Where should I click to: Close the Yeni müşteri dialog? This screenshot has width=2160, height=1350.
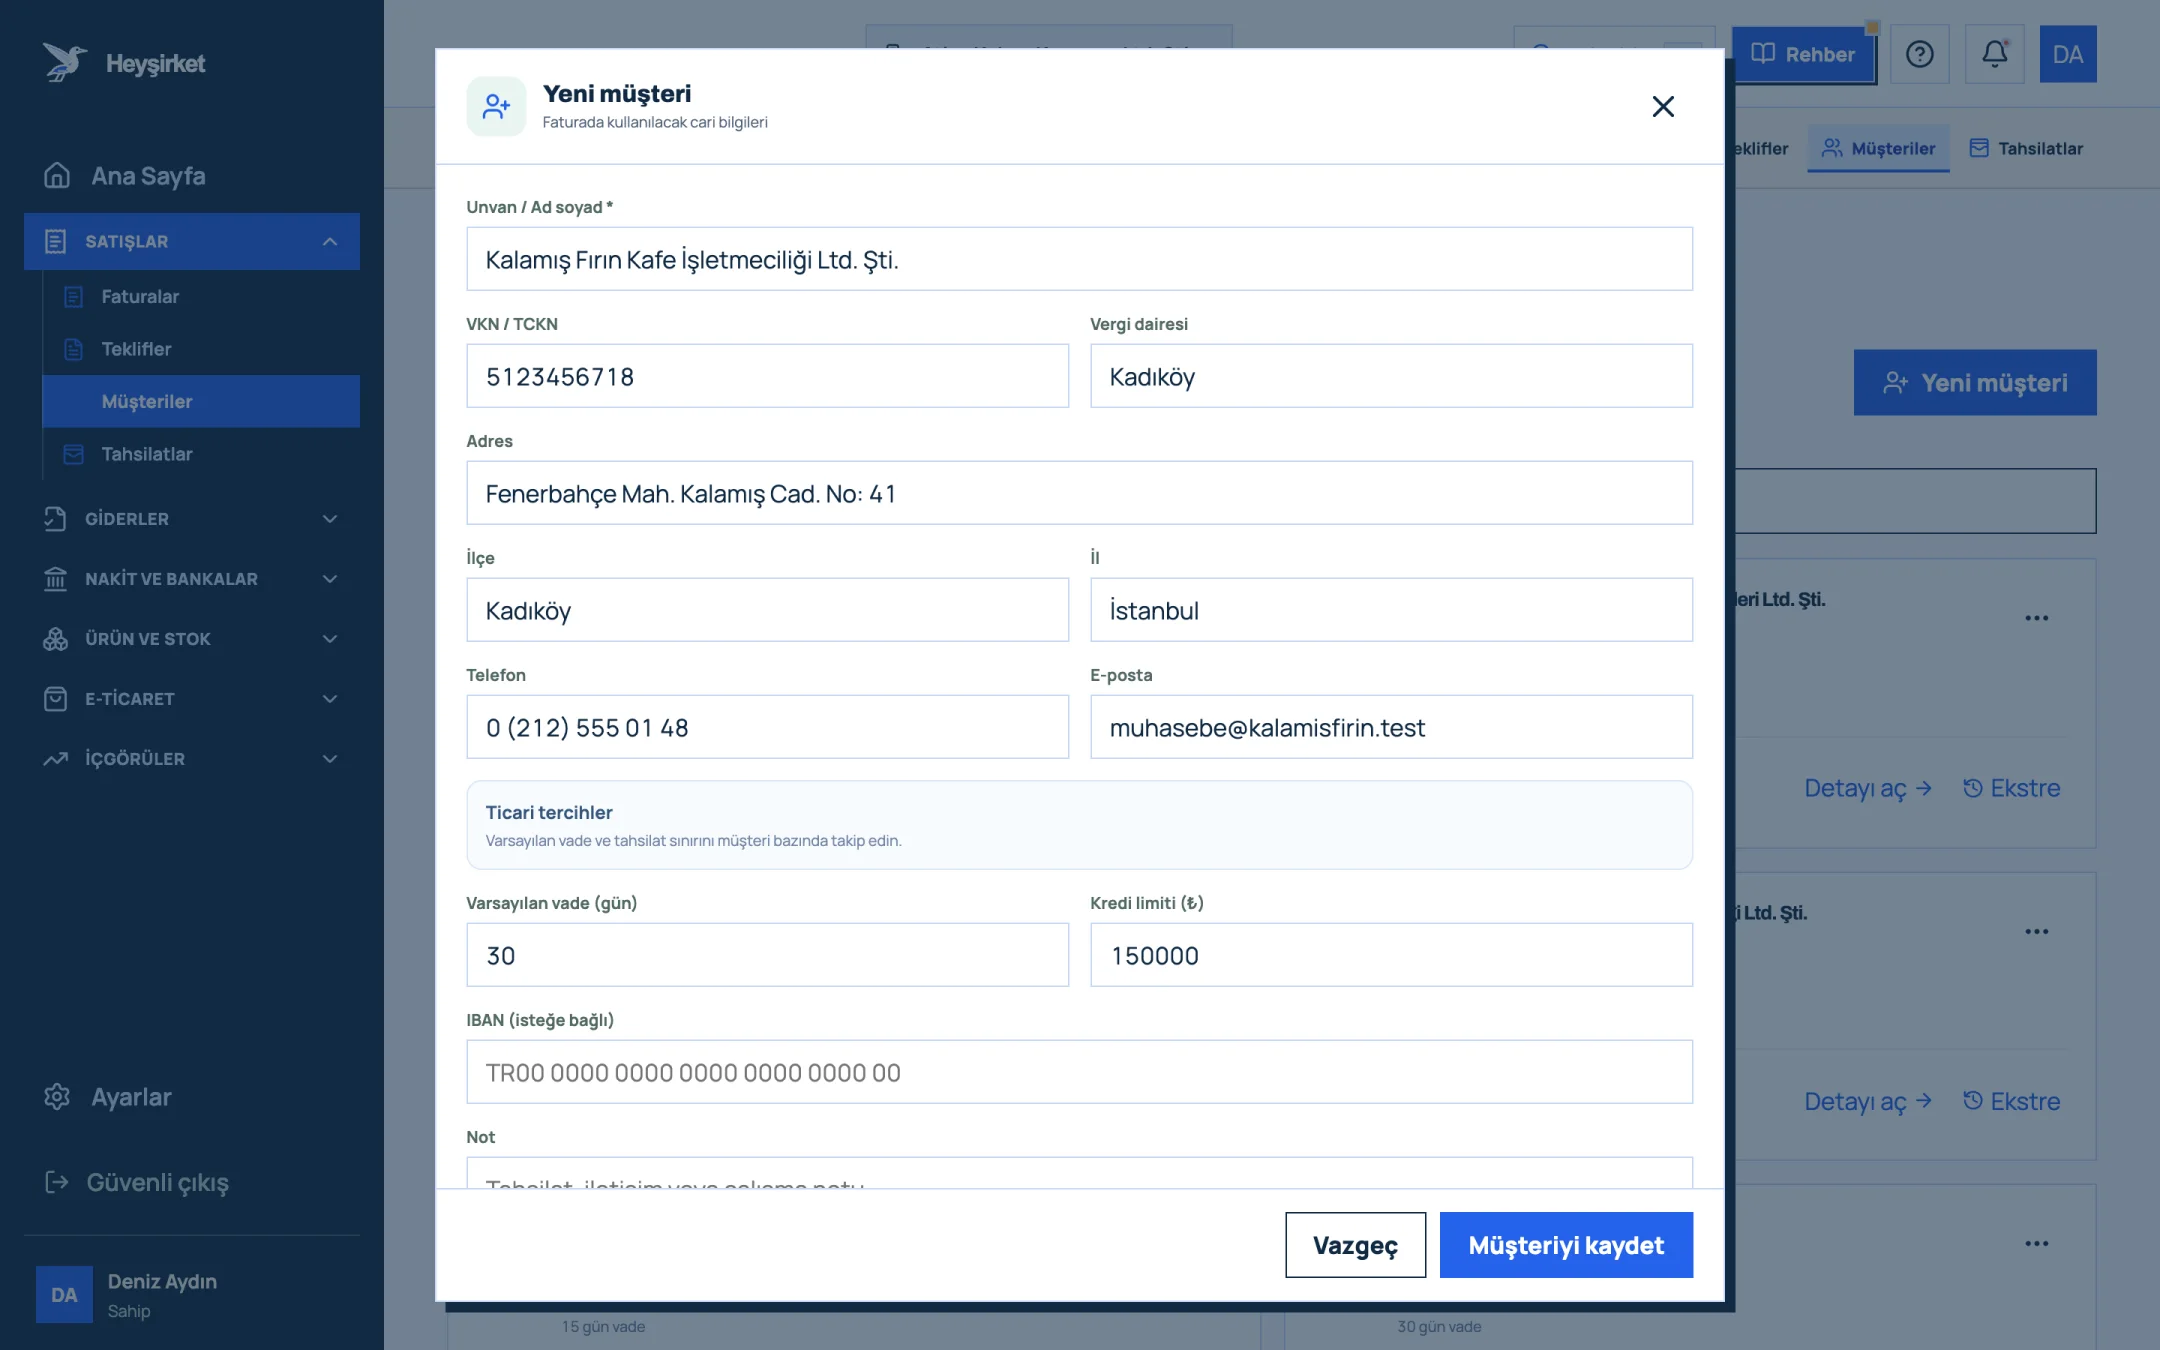[1663, 106]
